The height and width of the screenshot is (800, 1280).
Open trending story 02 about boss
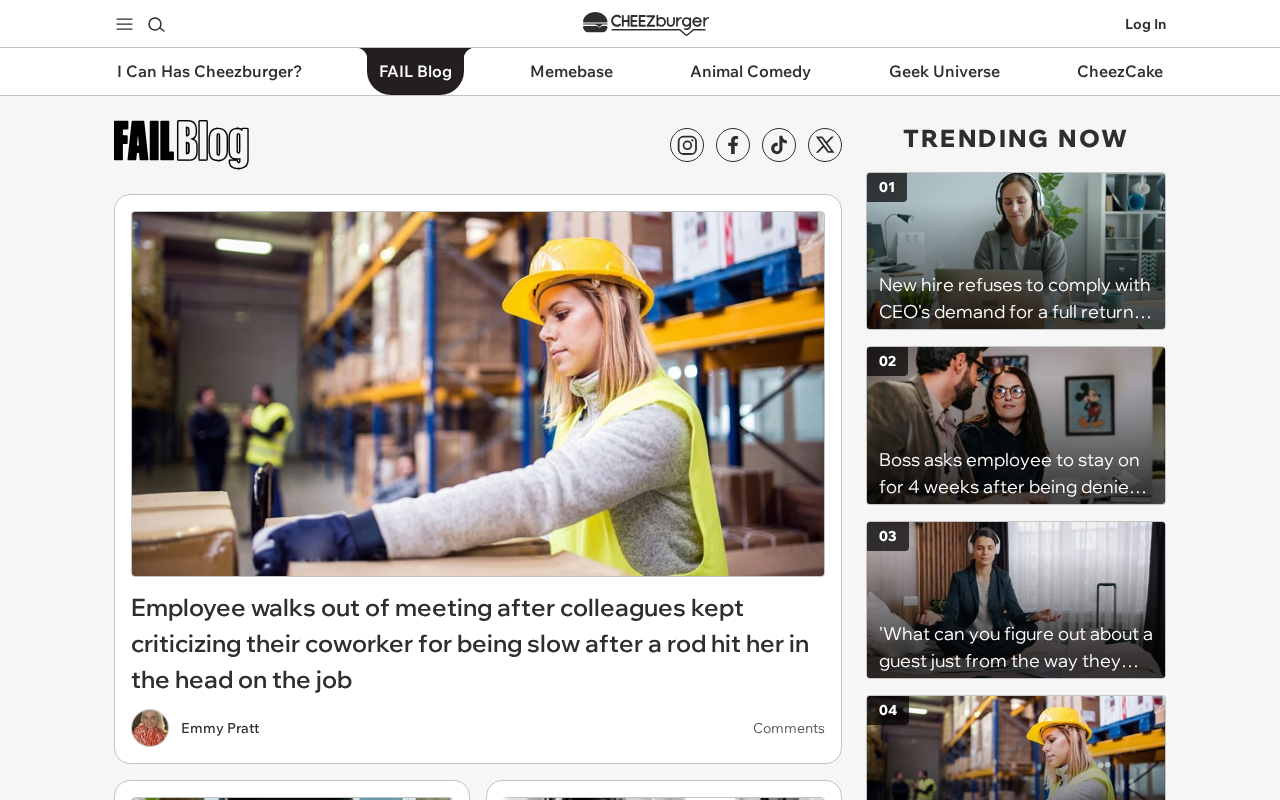(1016, 426)
